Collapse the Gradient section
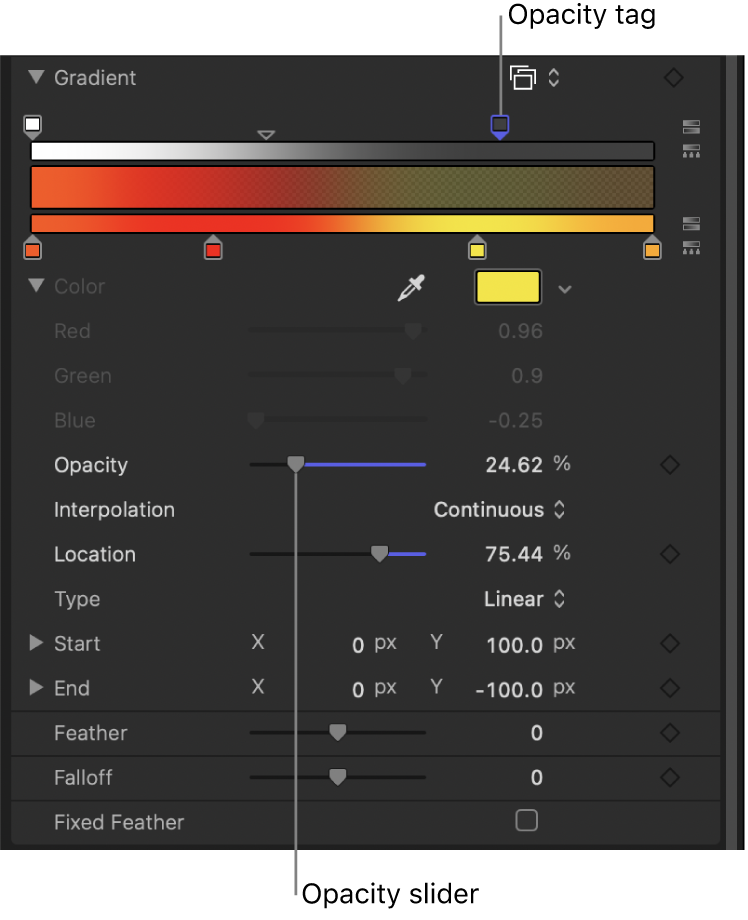This screenshot has height=920, width=748. (x=37, y=77)
